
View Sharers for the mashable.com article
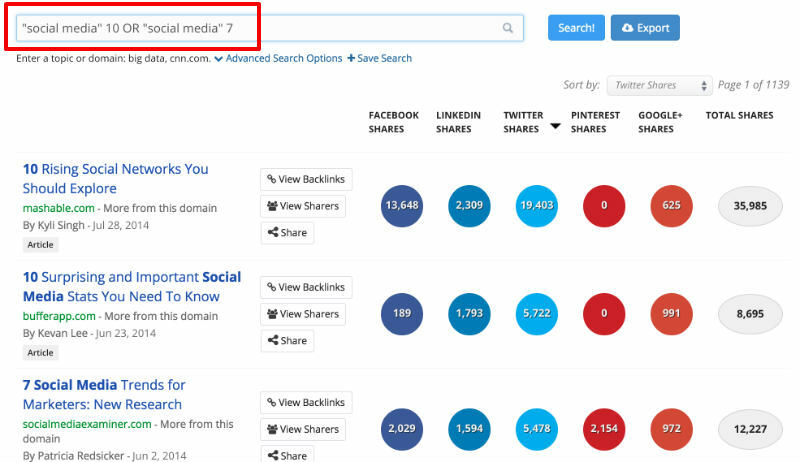(303, 206)
